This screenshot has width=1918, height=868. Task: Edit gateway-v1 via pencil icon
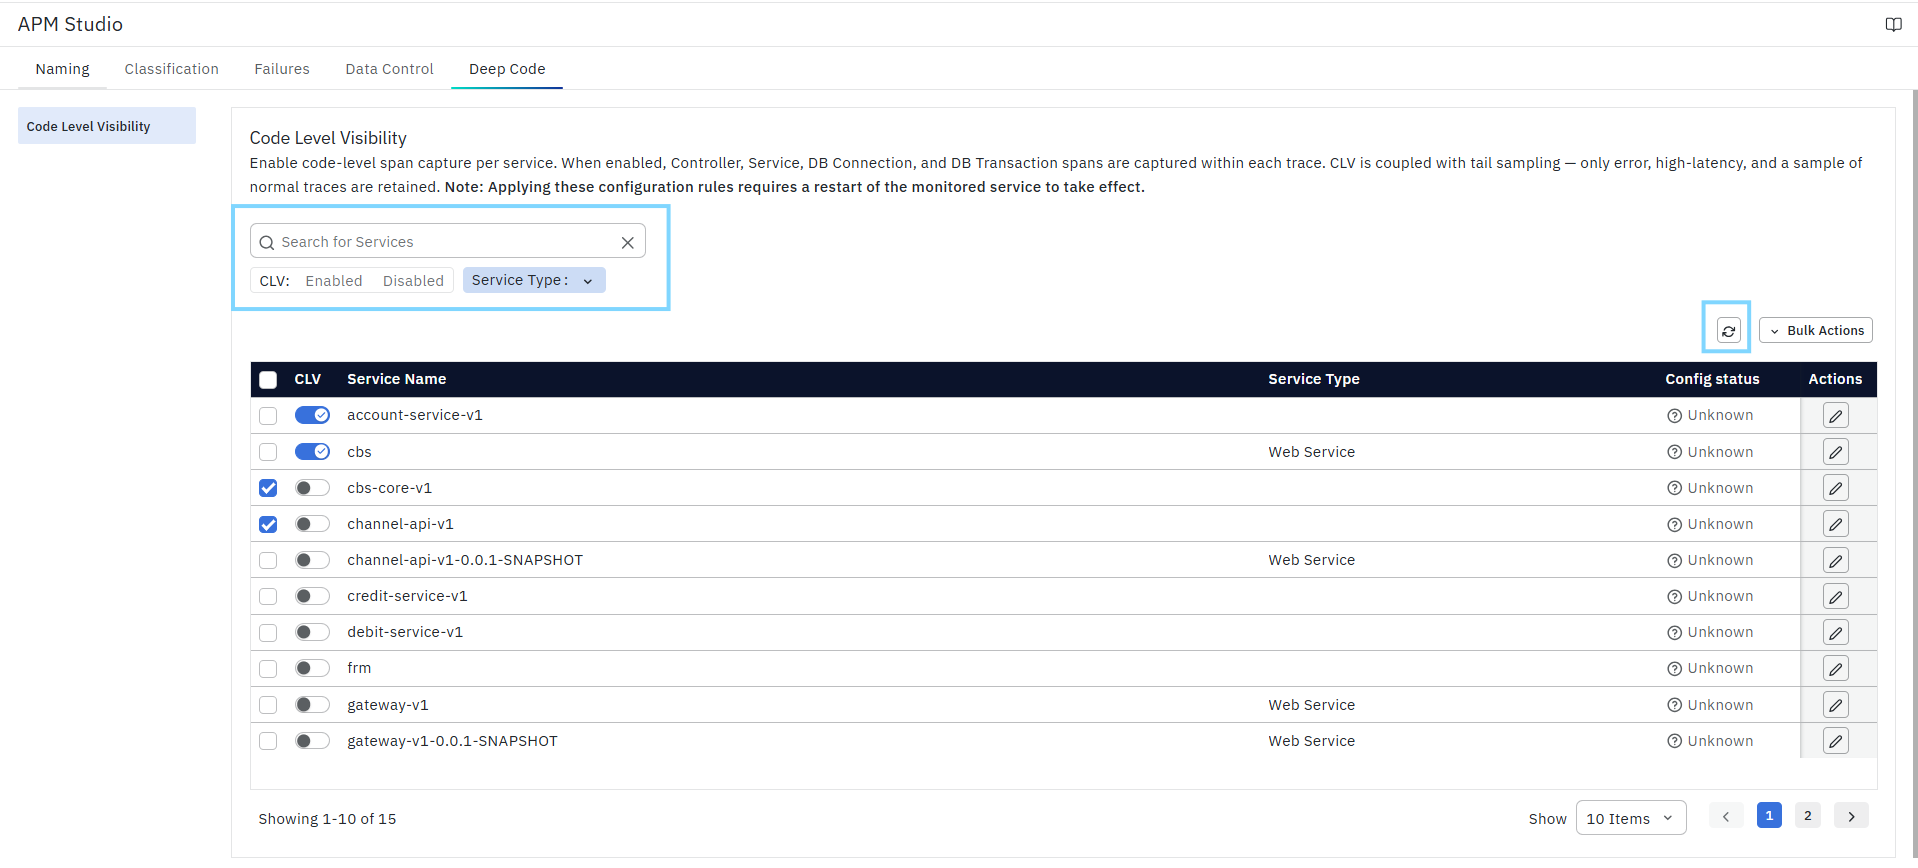click(x=1835, y=705)
